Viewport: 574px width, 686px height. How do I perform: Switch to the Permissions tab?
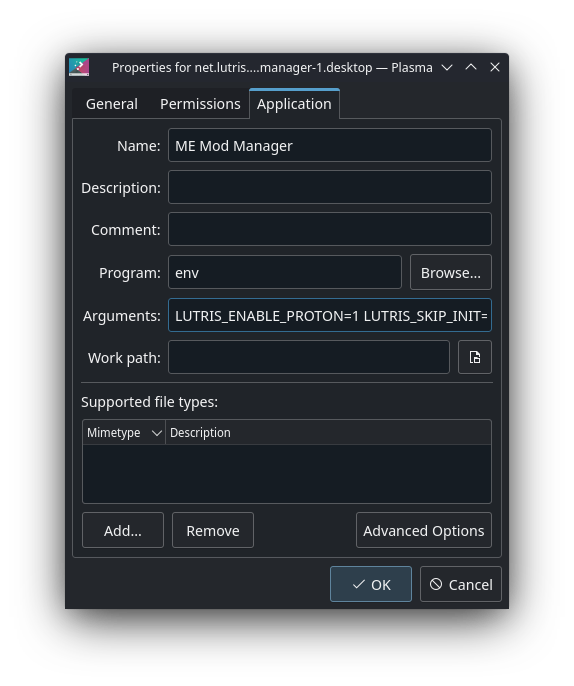click(x=200, y=104)
